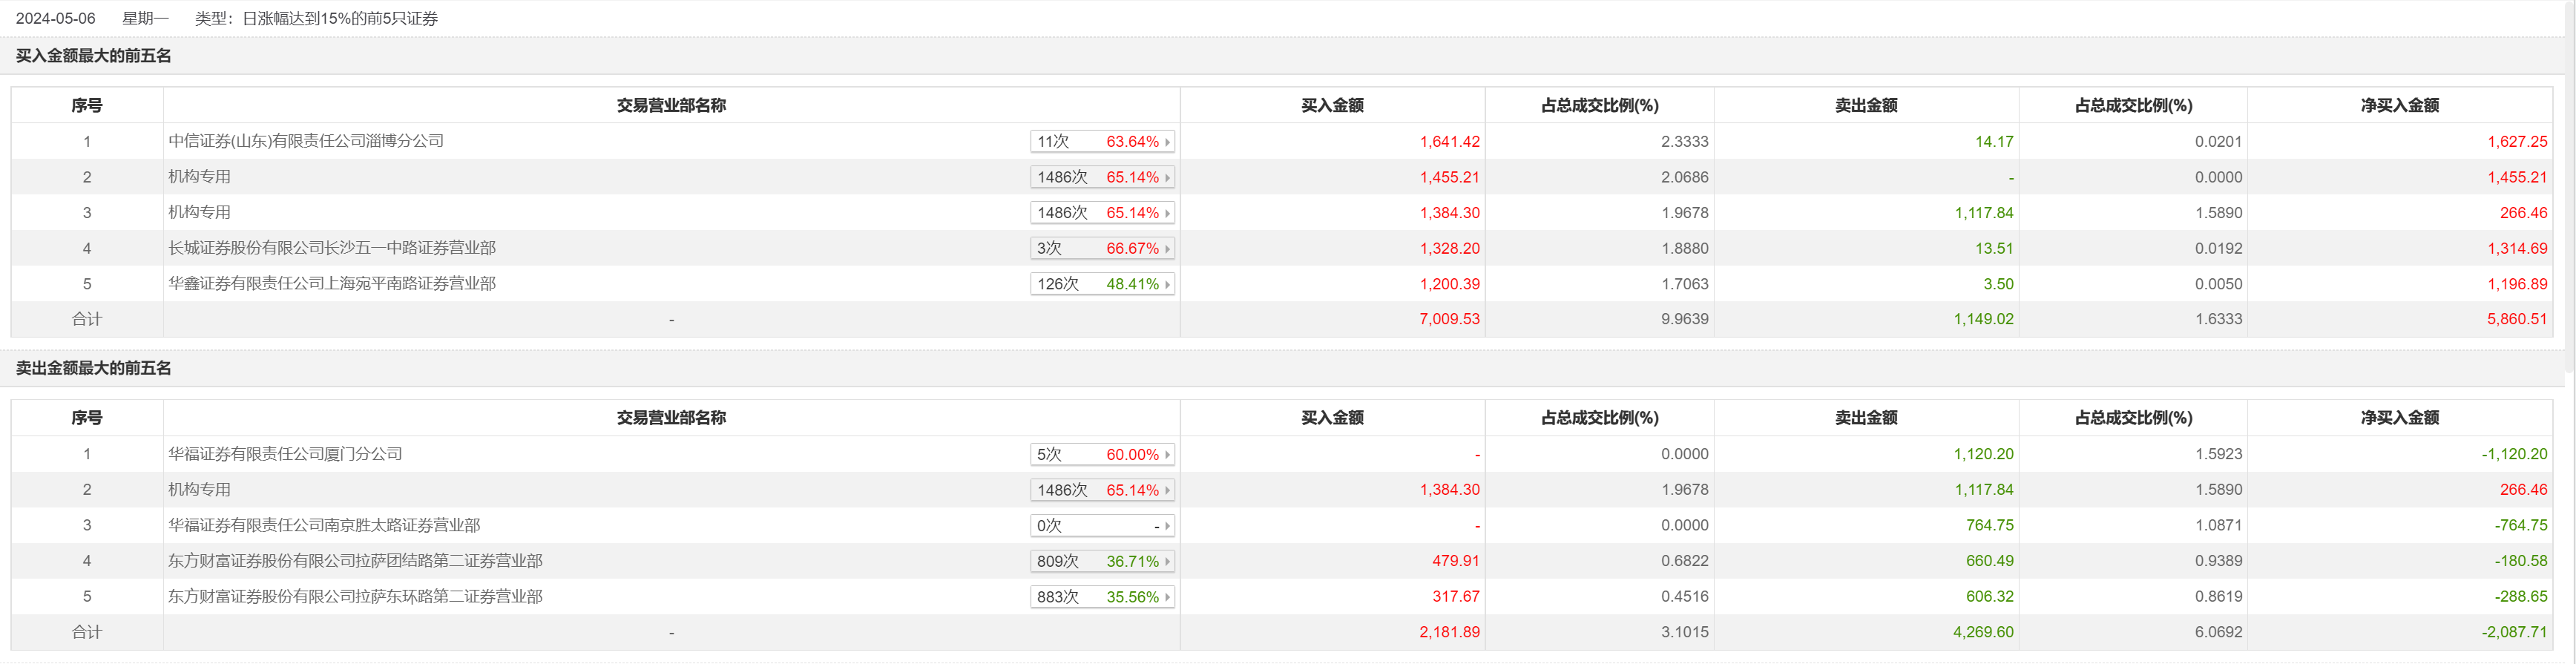Click the arrow next to 5次 60.00%
2576x664 pixels.
(x=1167, y=455)
